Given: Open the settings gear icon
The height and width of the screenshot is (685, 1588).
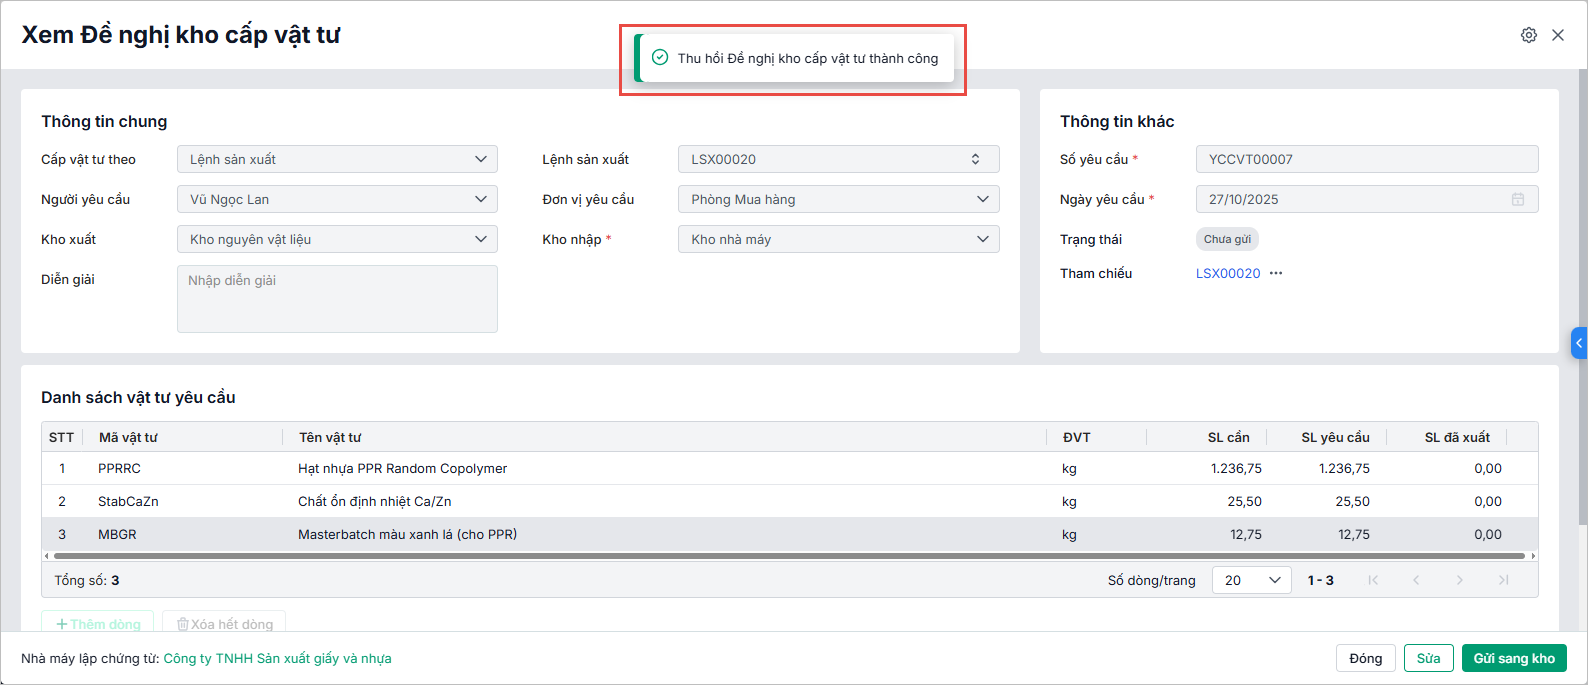Looking at the screenshot, I should (x=1529, y=35).
